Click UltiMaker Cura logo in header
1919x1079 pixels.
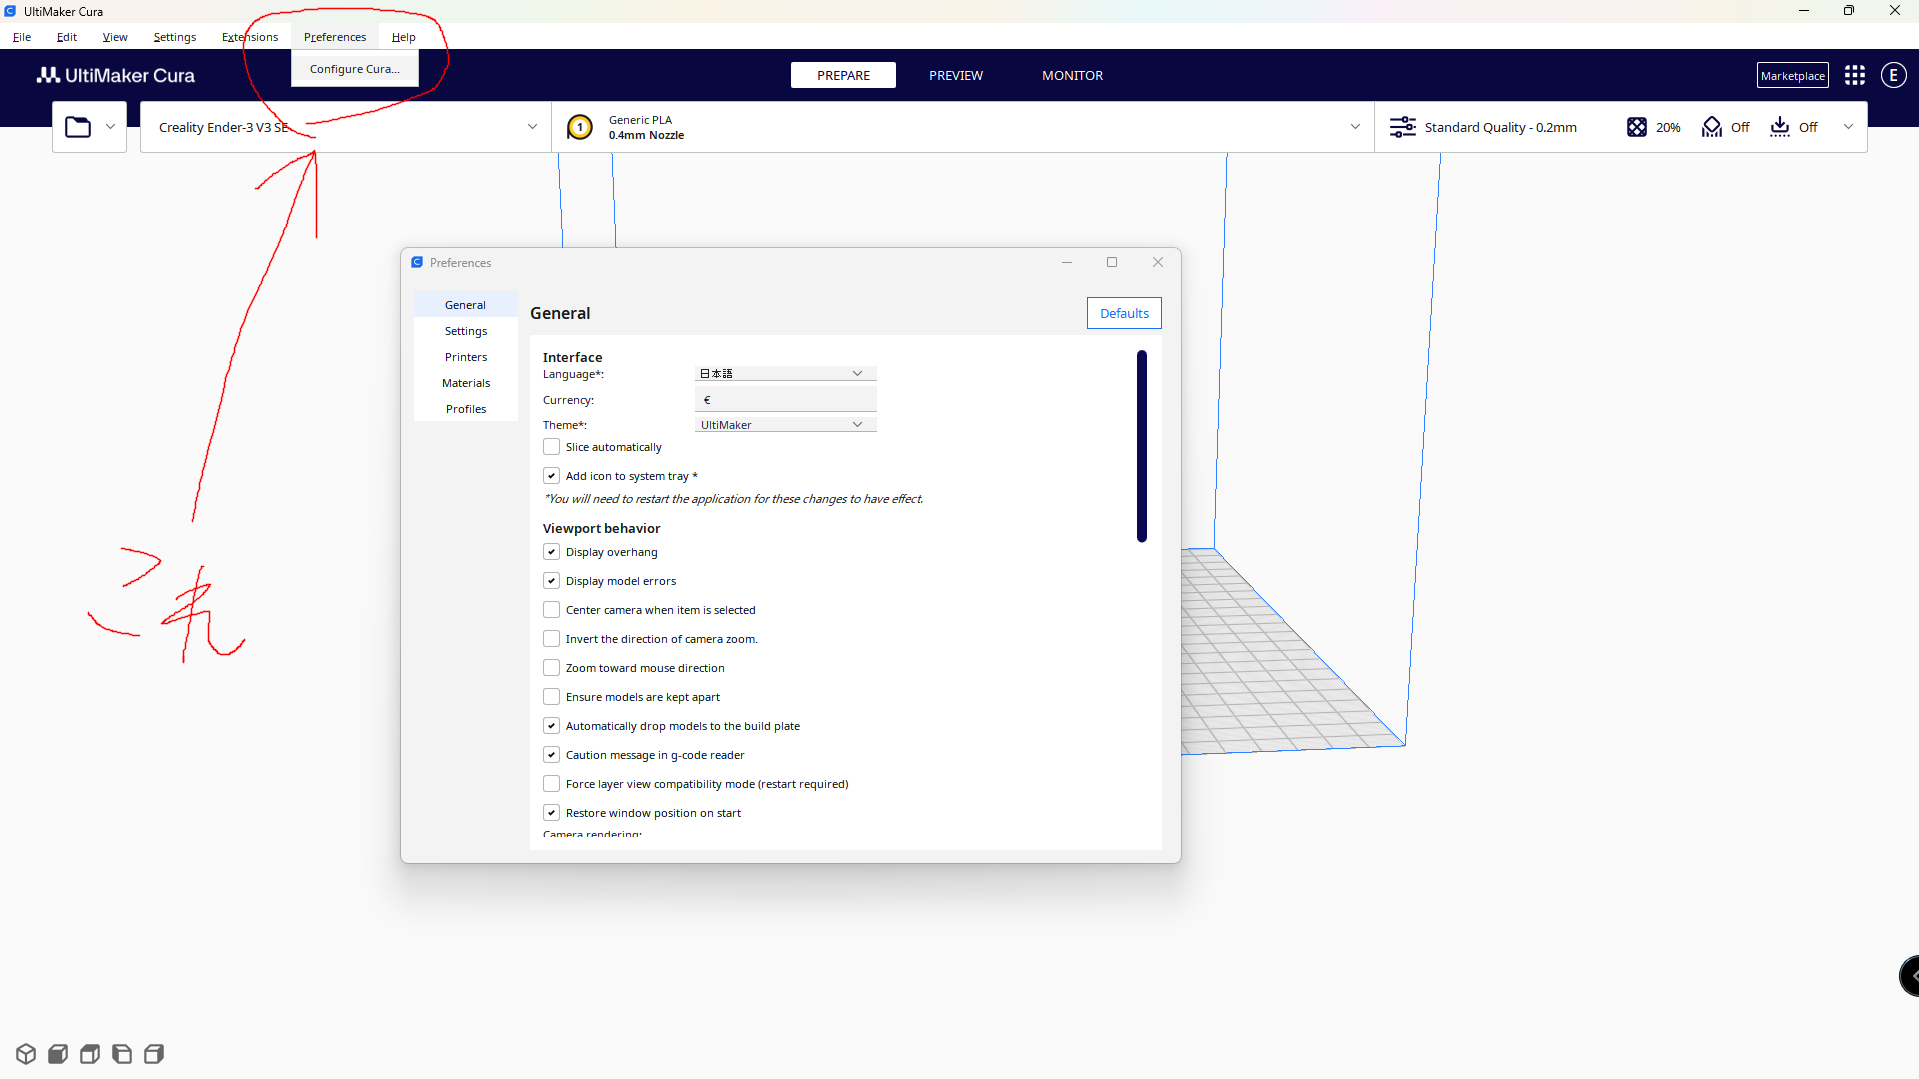(x=116, y=75)
